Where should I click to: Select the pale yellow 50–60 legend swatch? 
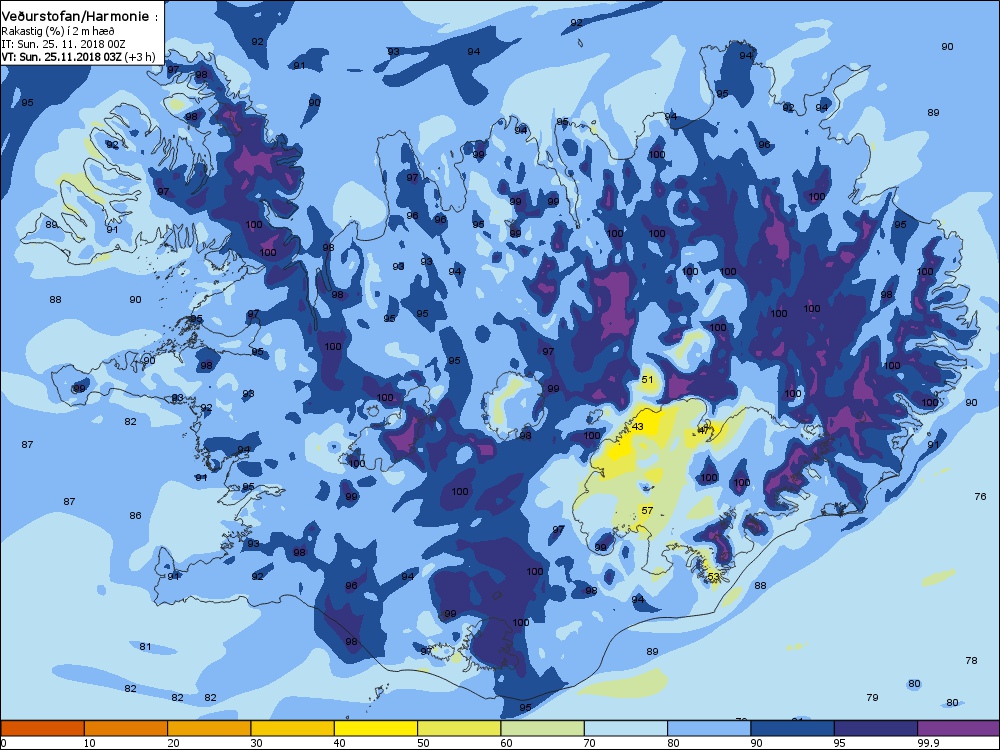(459, 728)
